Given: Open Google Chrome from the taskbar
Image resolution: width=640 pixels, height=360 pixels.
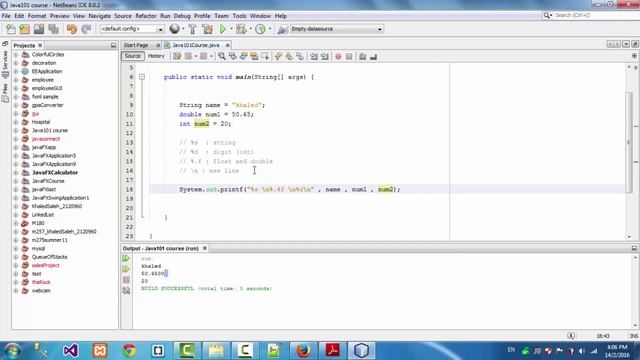Looking at the screenshot, I should [129, 350].
